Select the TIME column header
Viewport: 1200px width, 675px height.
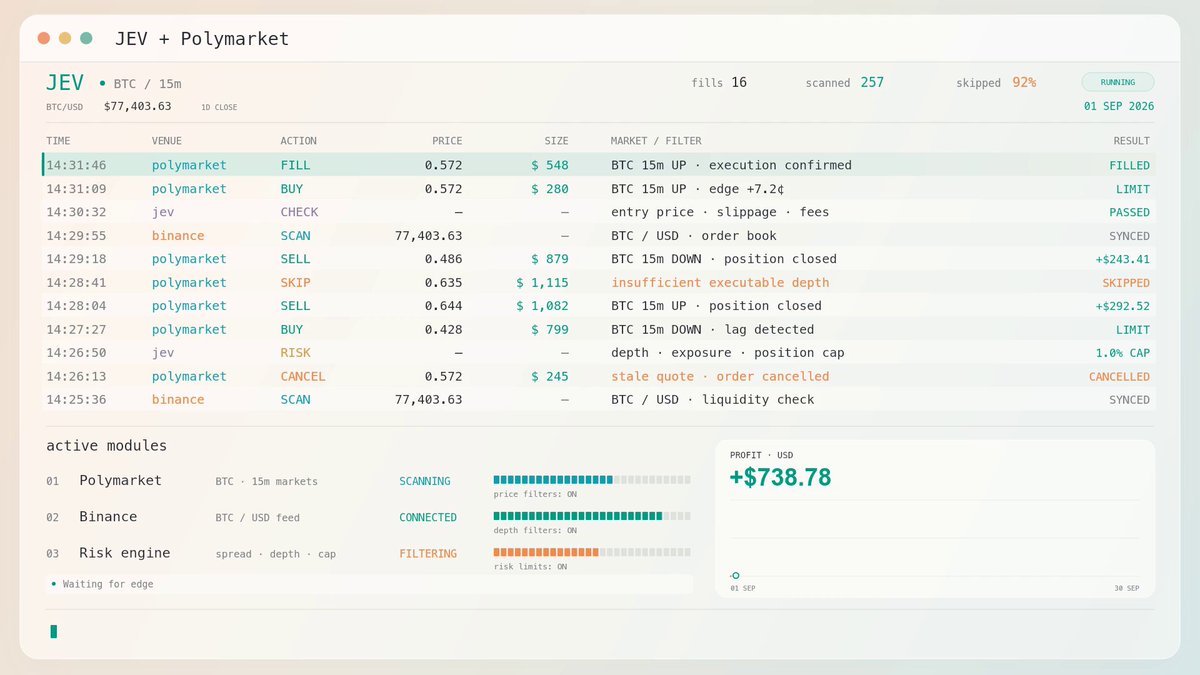point(58,141)
